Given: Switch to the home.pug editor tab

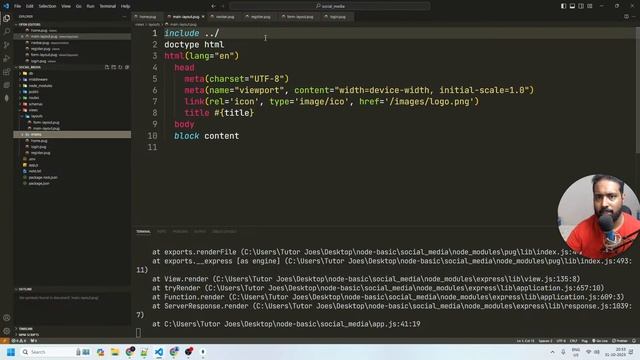Looking at the screenshot, I should [x=147, y=17].
